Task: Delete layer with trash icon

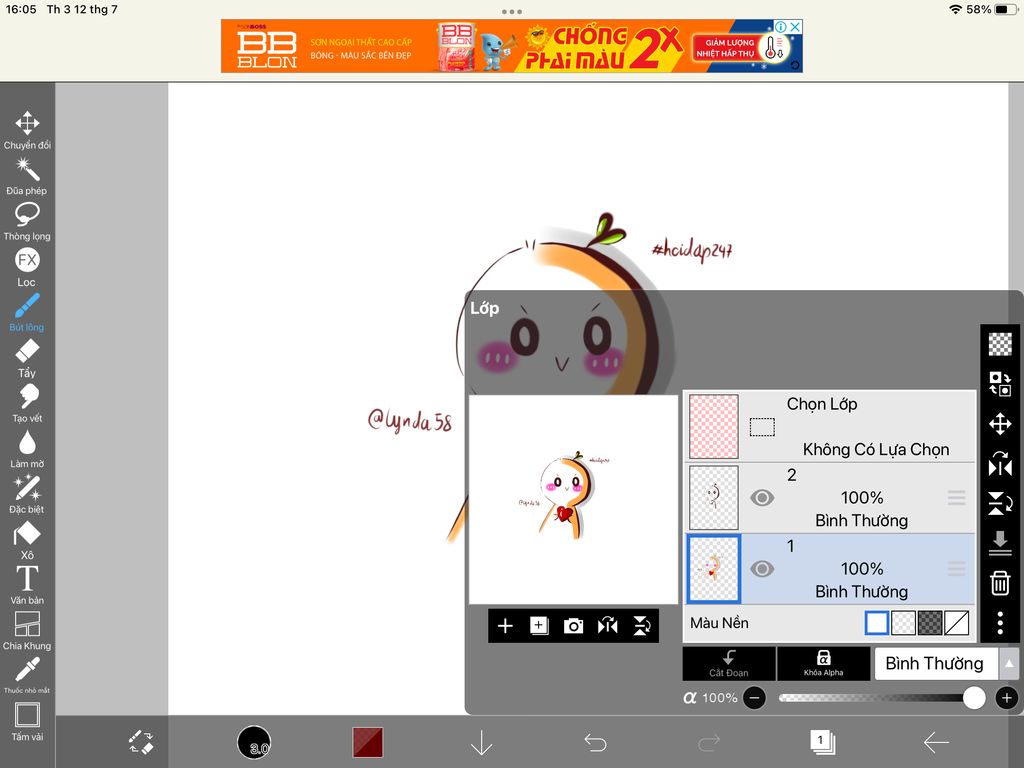Action: pos(1000,583)
